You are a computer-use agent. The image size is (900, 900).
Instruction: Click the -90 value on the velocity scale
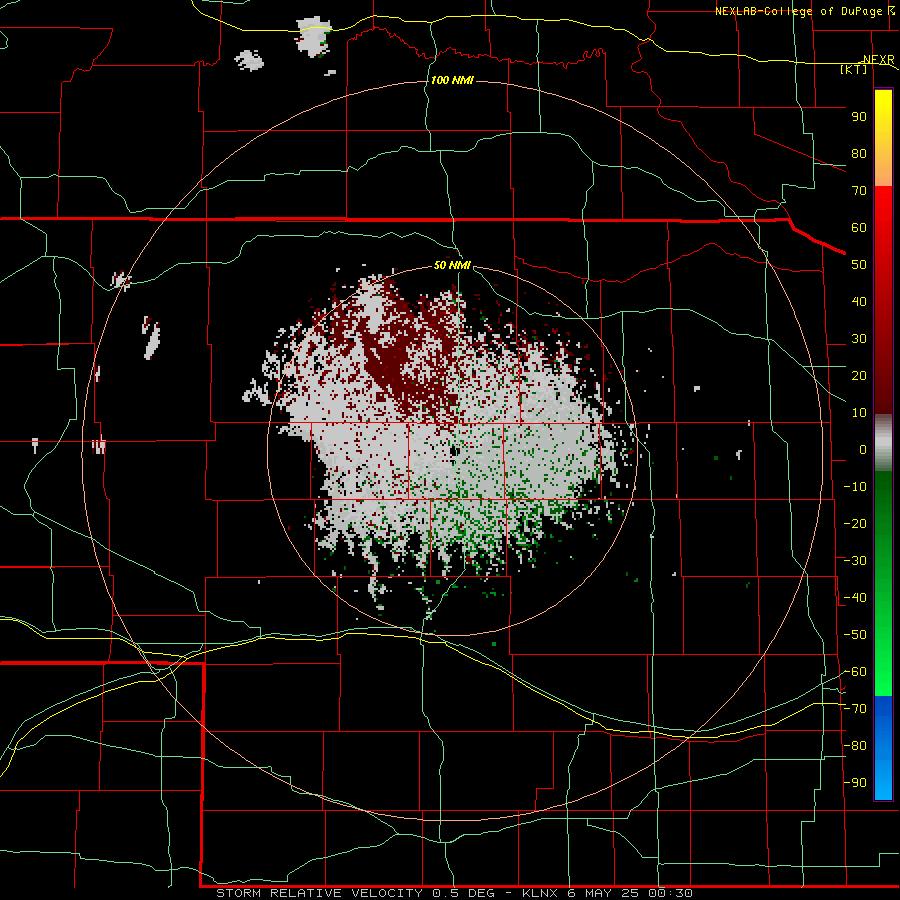tap(855, 782)
